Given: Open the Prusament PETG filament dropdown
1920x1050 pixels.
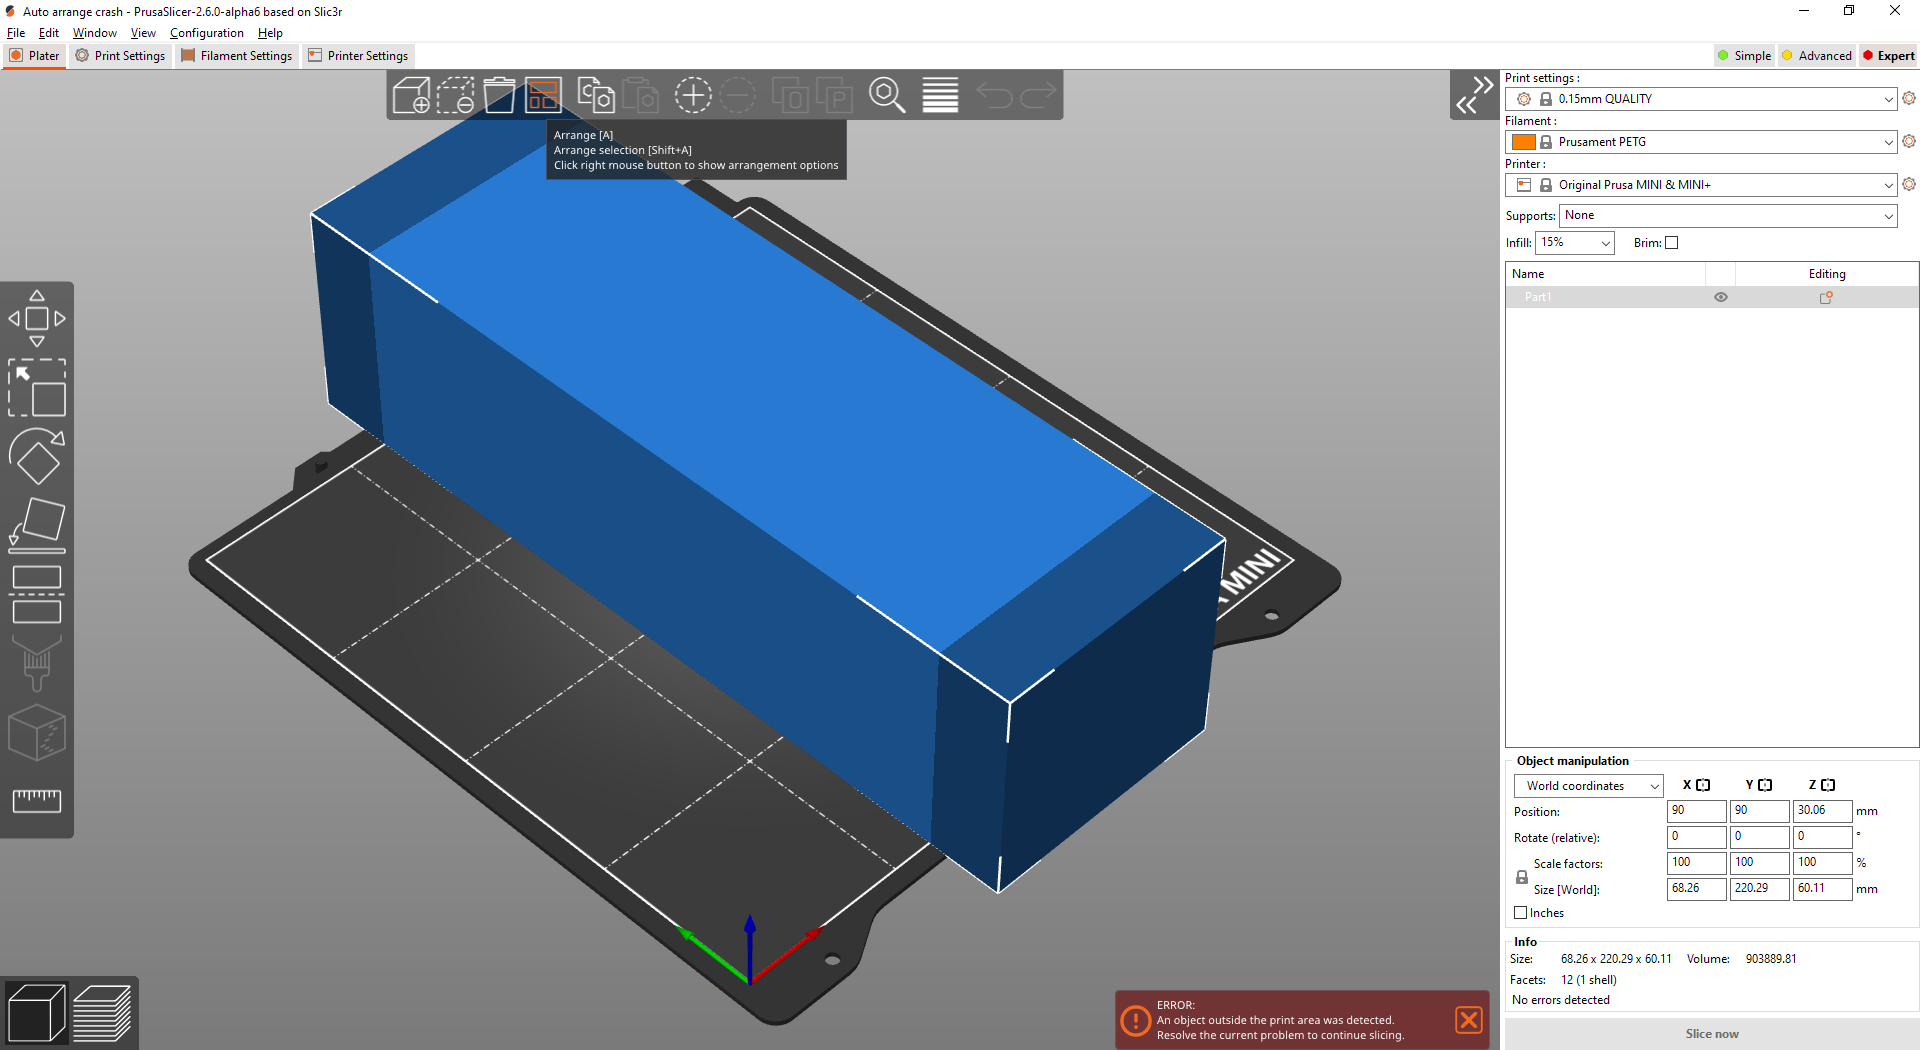Looking at the screenshot, I should pos(1701,142).
